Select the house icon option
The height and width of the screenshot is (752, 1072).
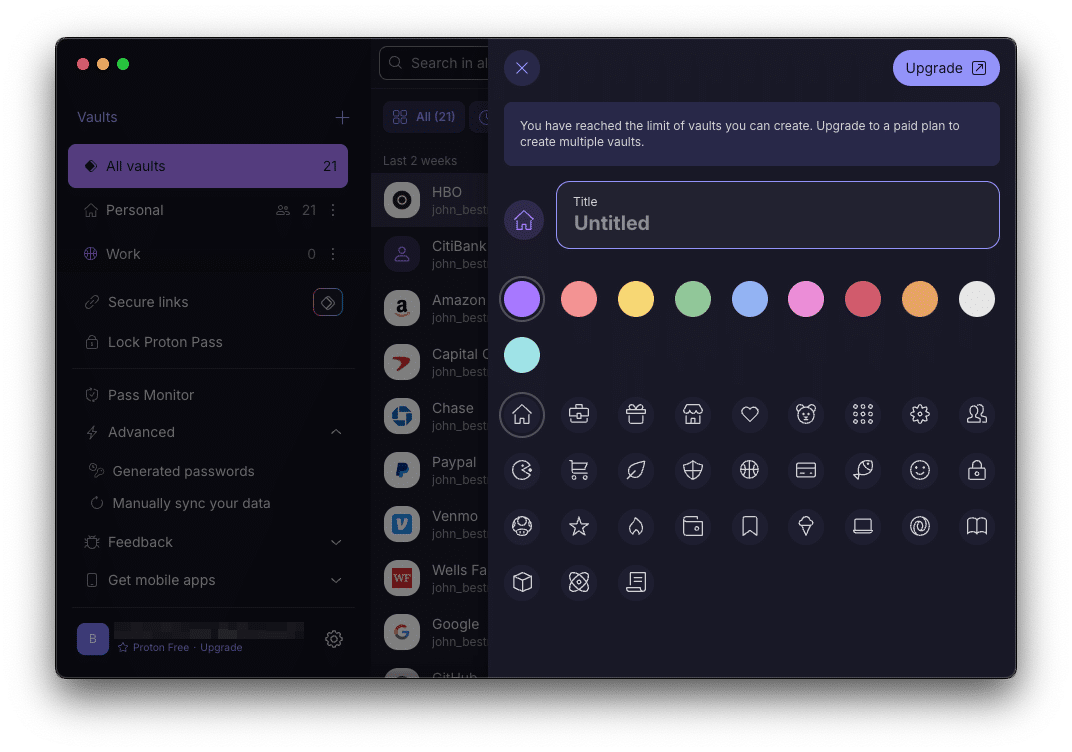(x=522, y=414)
